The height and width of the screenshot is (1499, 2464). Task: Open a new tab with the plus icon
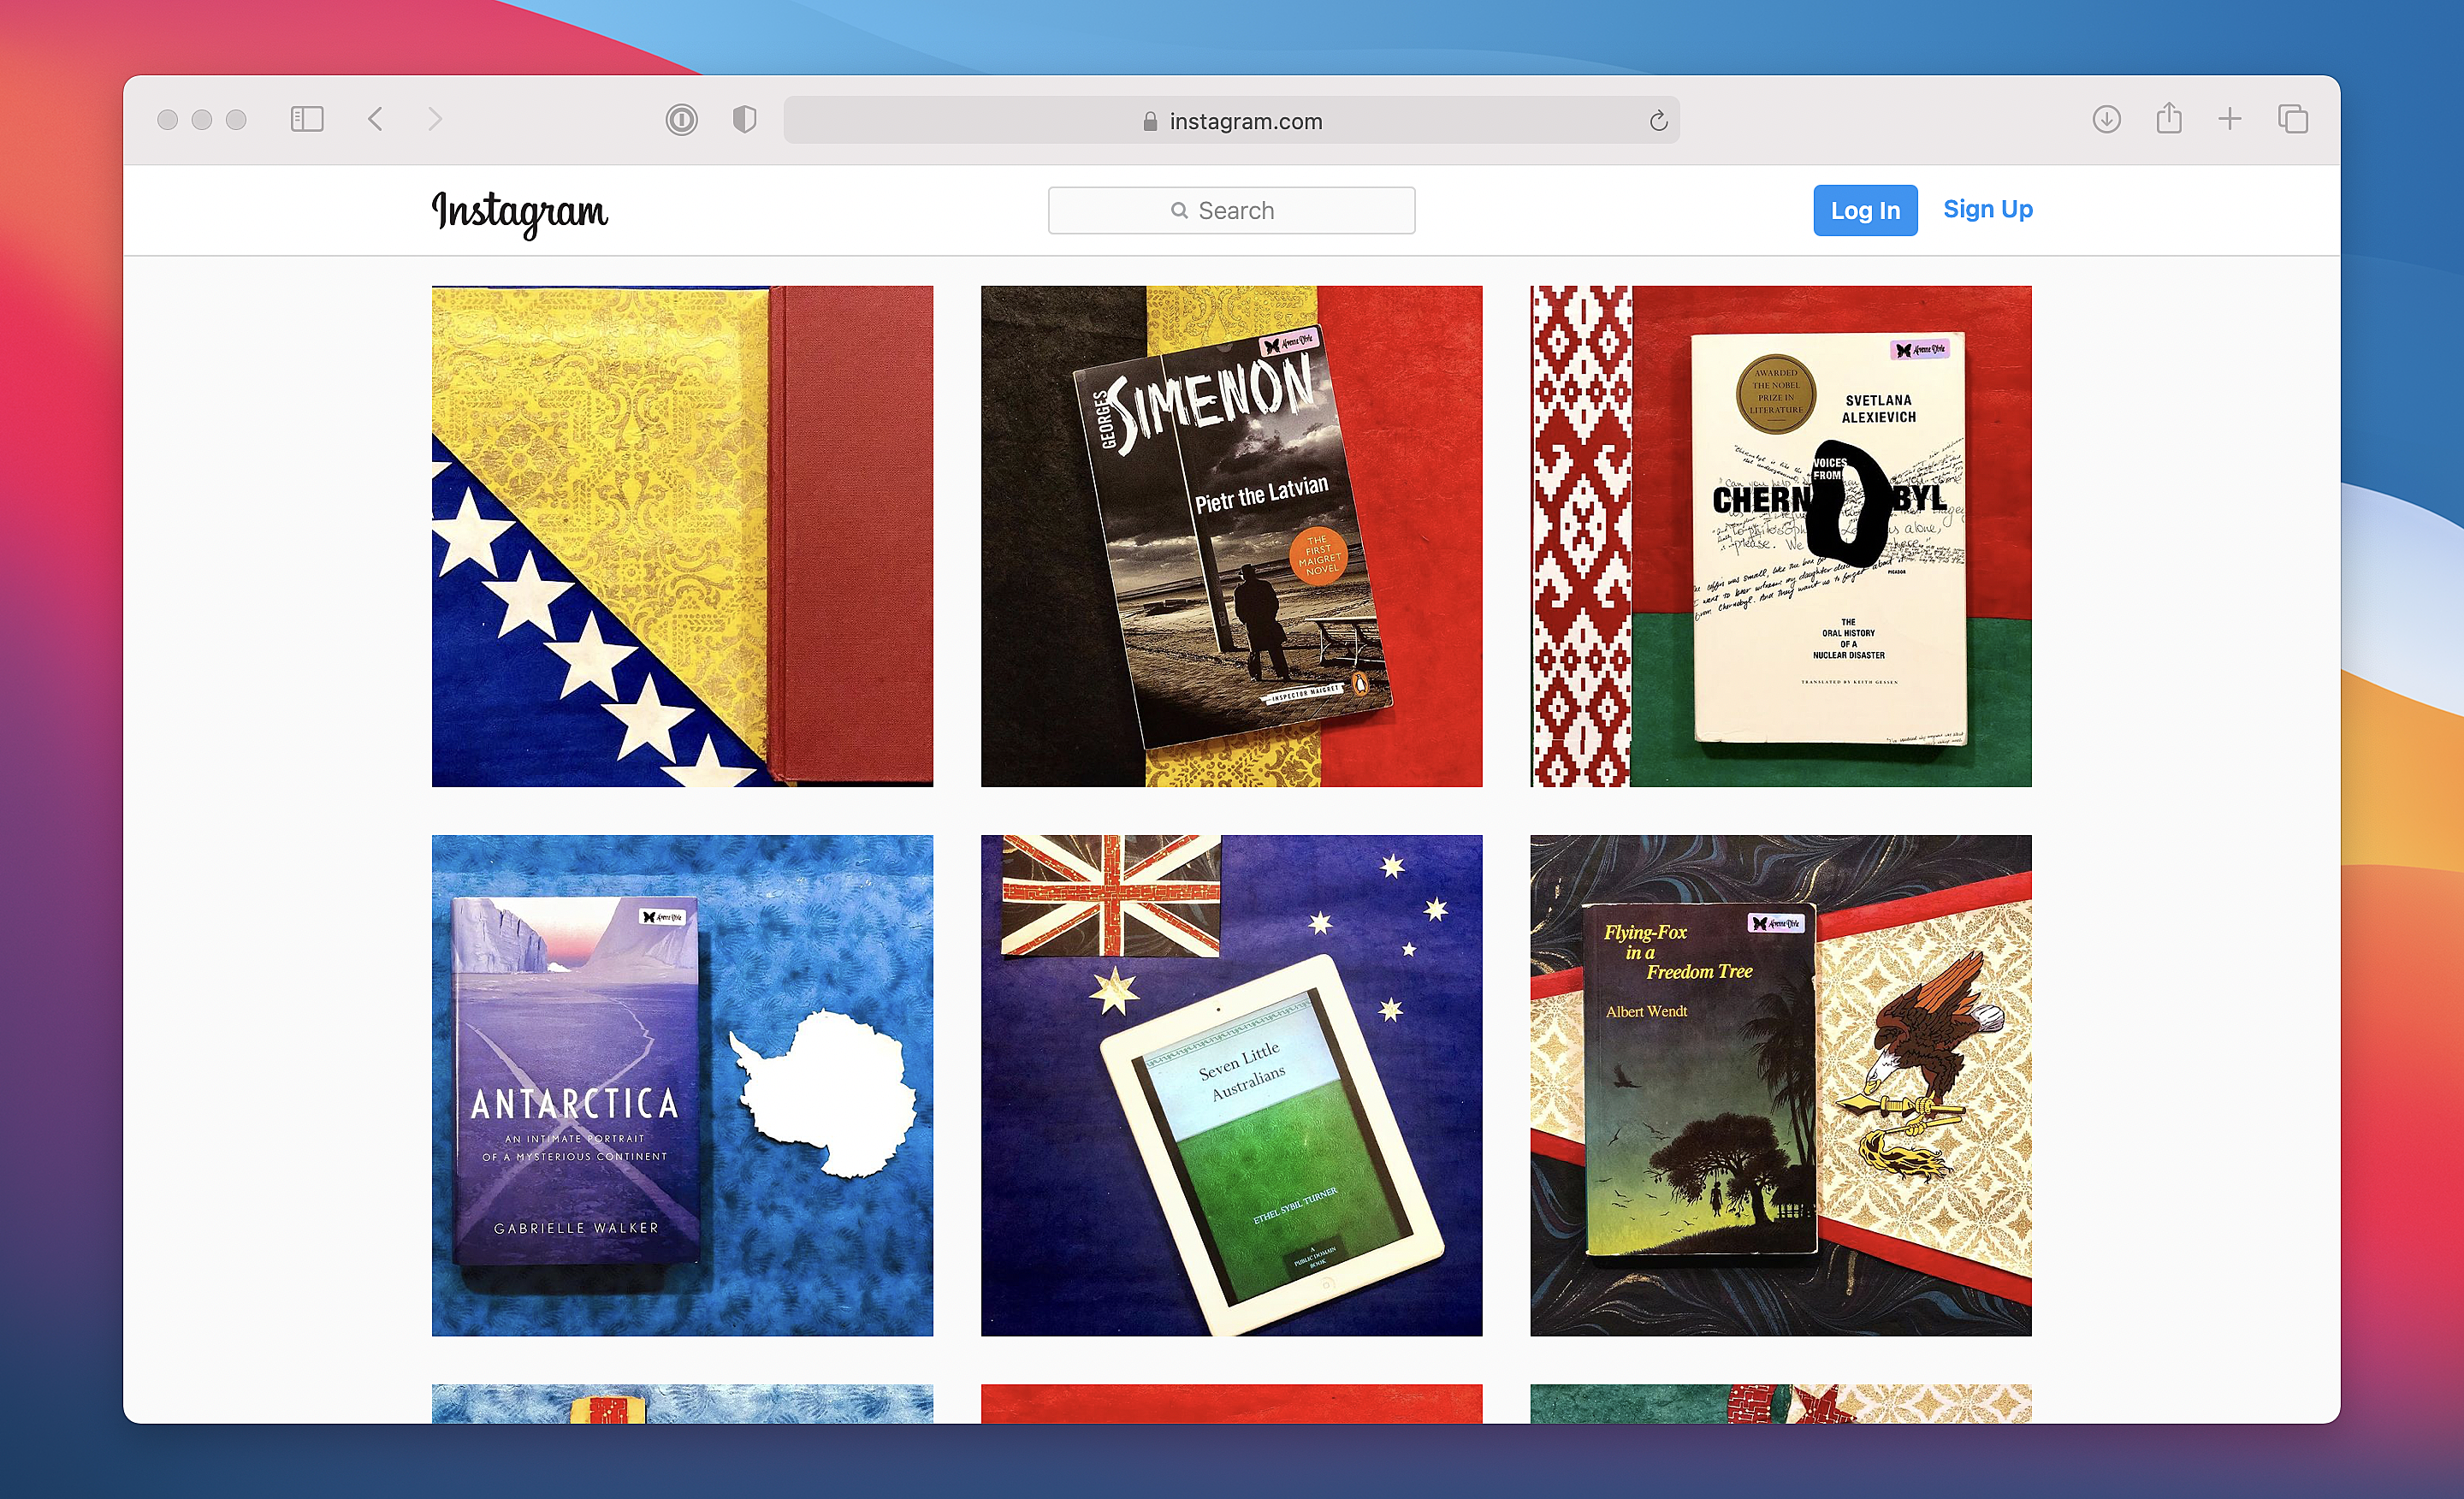pos(2230,120)
